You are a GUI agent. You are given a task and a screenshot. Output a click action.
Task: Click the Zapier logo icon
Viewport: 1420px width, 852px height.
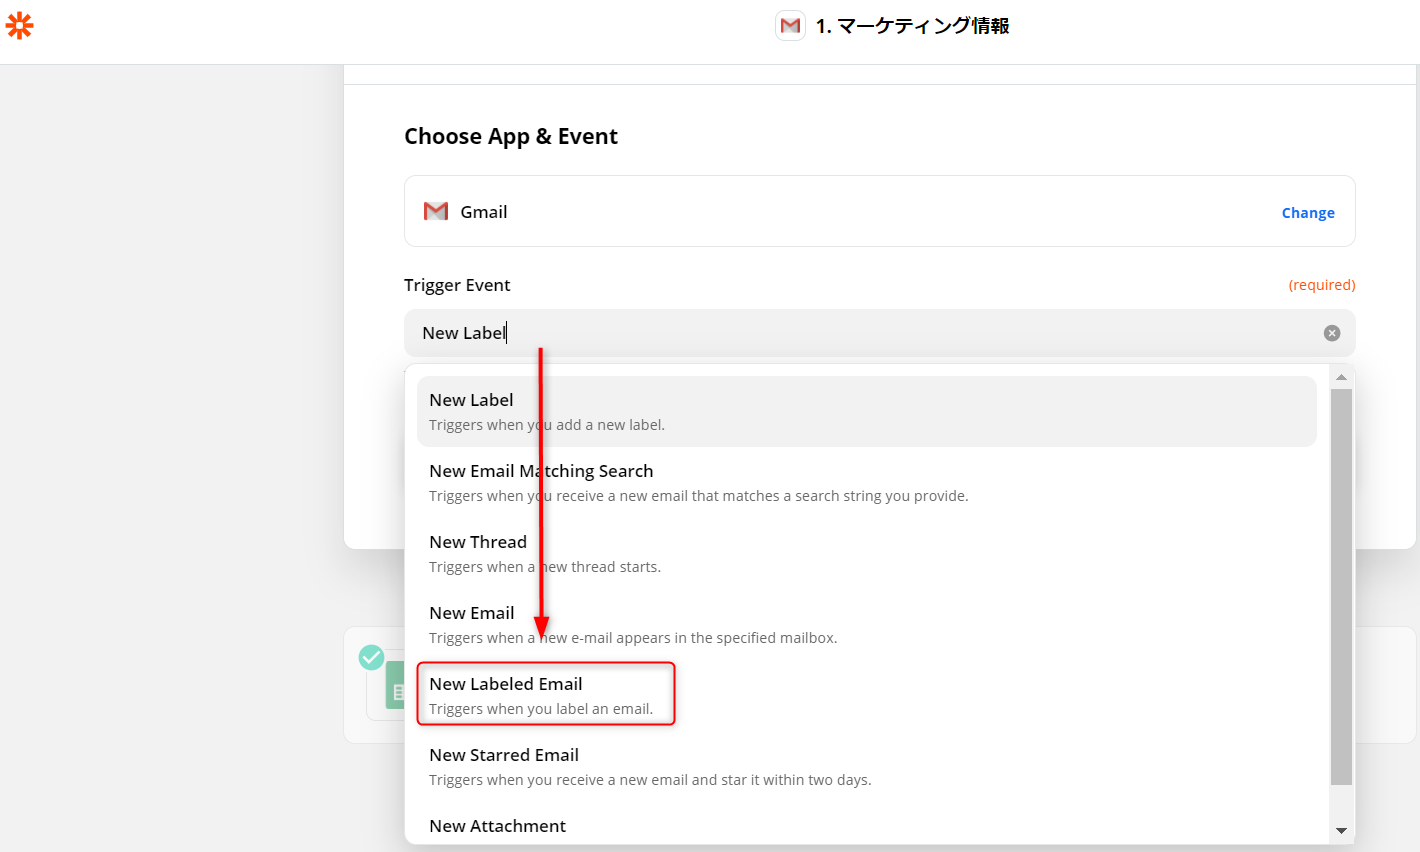point(19,26)
